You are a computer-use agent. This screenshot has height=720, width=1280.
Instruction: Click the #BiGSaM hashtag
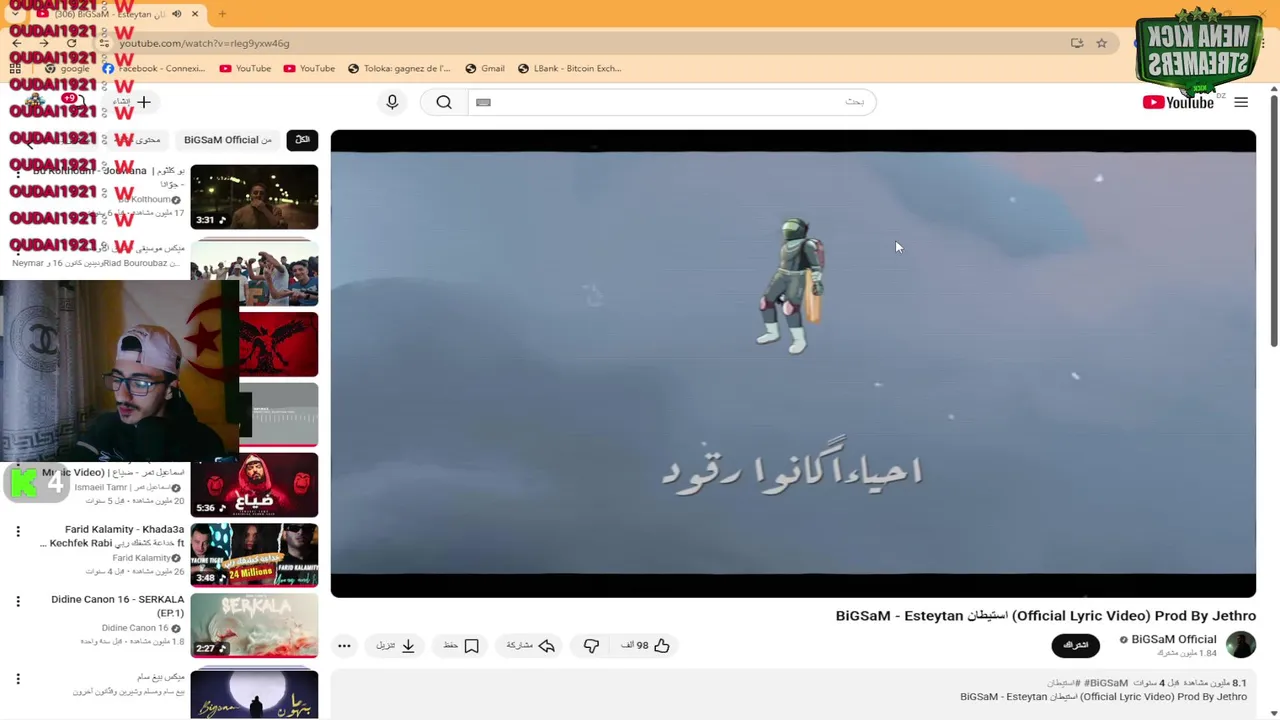coord(1106,683)
